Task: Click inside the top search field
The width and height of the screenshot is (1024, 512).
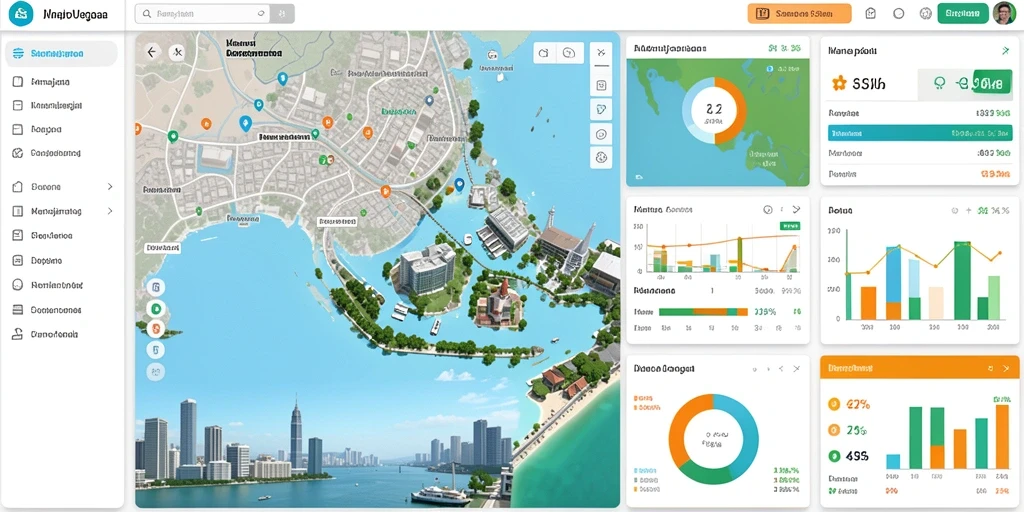Action: tap(202, 13)
